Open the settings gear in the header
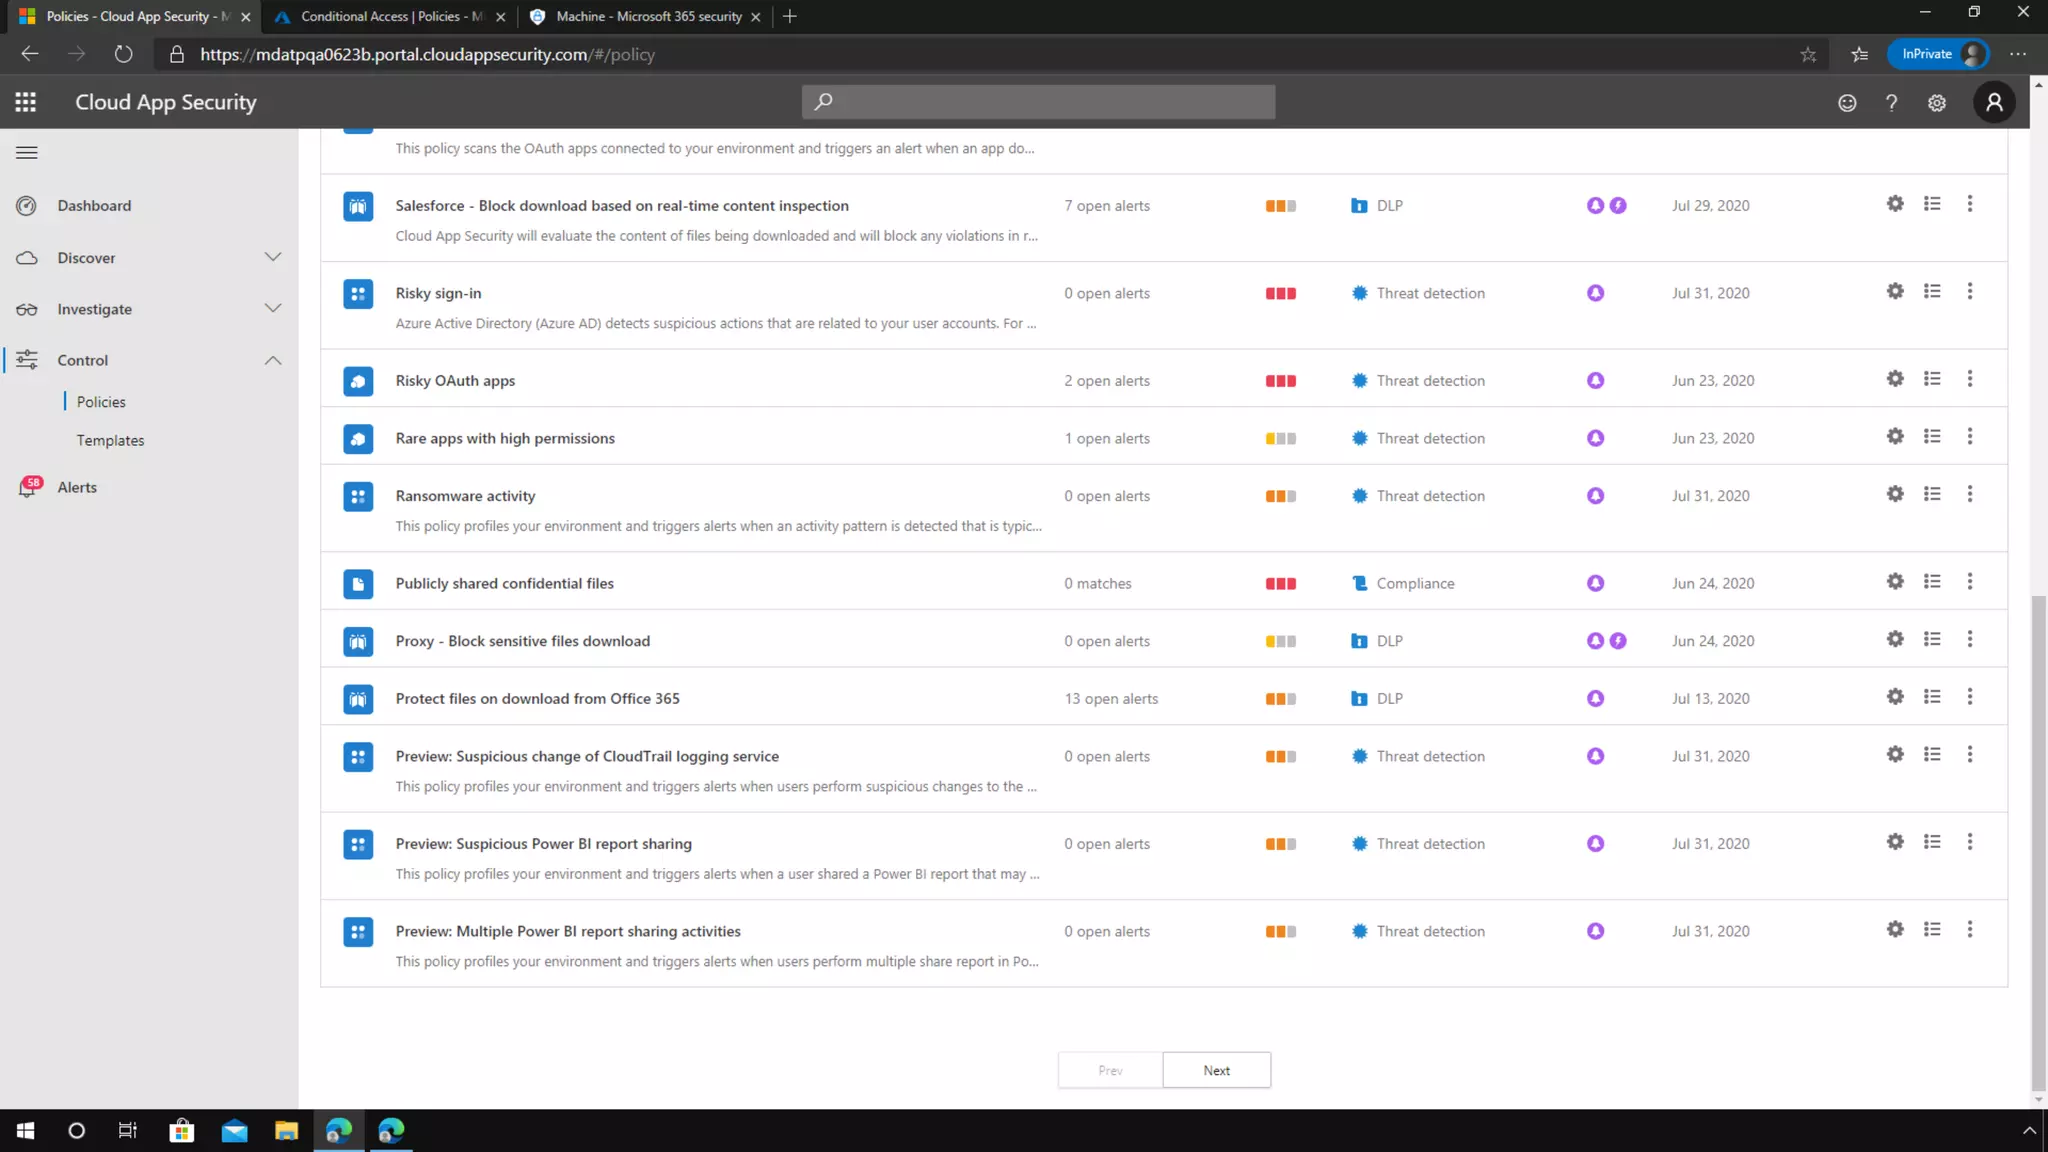2048x1152 pixels. tap(1937, 103)
